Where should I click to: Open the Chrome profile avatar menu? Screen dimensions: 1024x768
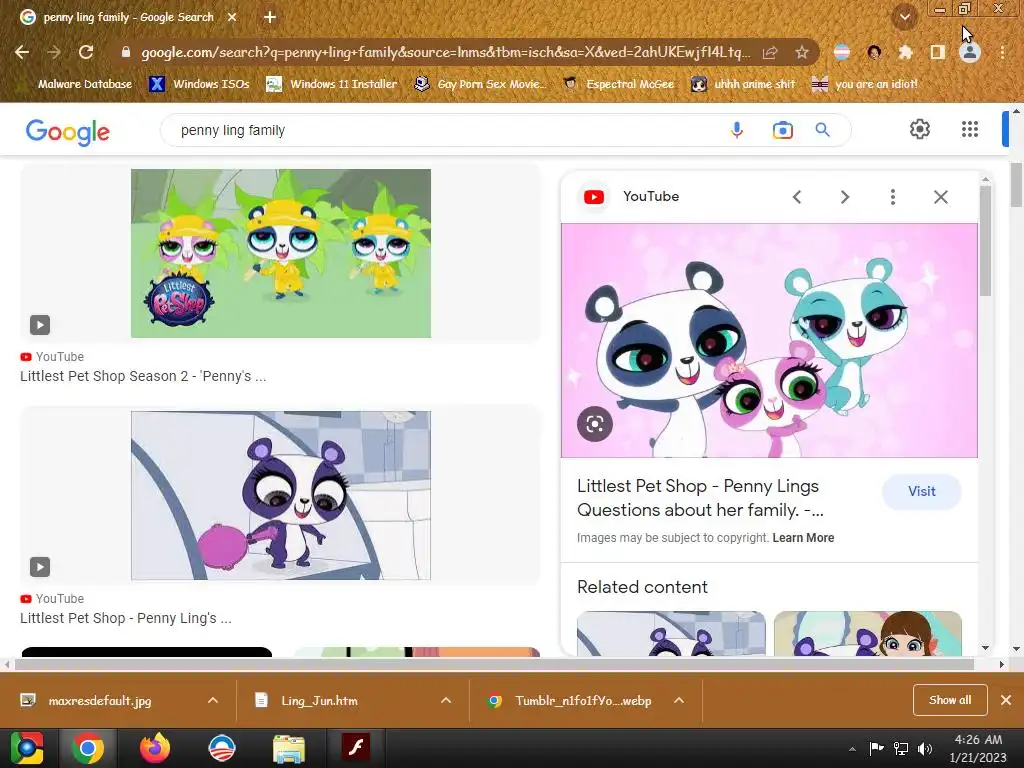970,52
